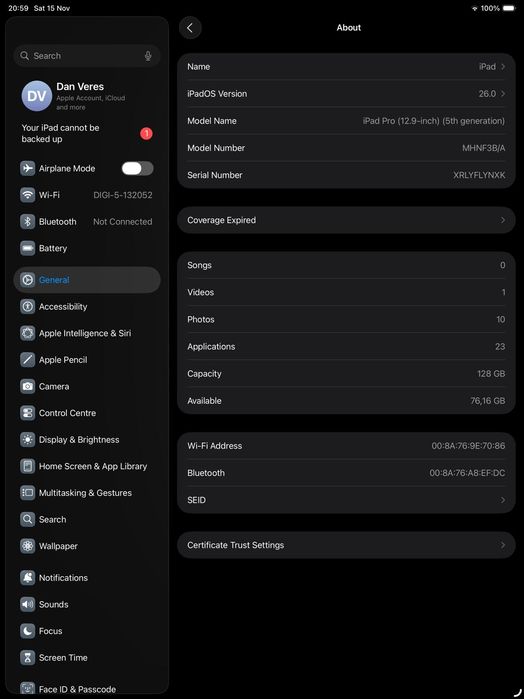Screen dimensions: 524x699
Task: Open the Screen Time hourglass icon
Action: coord(28,658)
